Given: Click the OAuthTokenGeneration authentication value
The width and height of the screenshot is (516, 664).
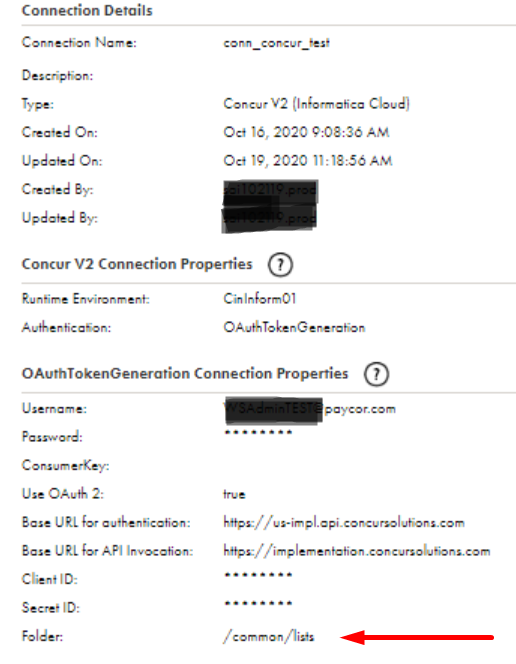Looking at the screenshot, I should [x=294, y=327].
